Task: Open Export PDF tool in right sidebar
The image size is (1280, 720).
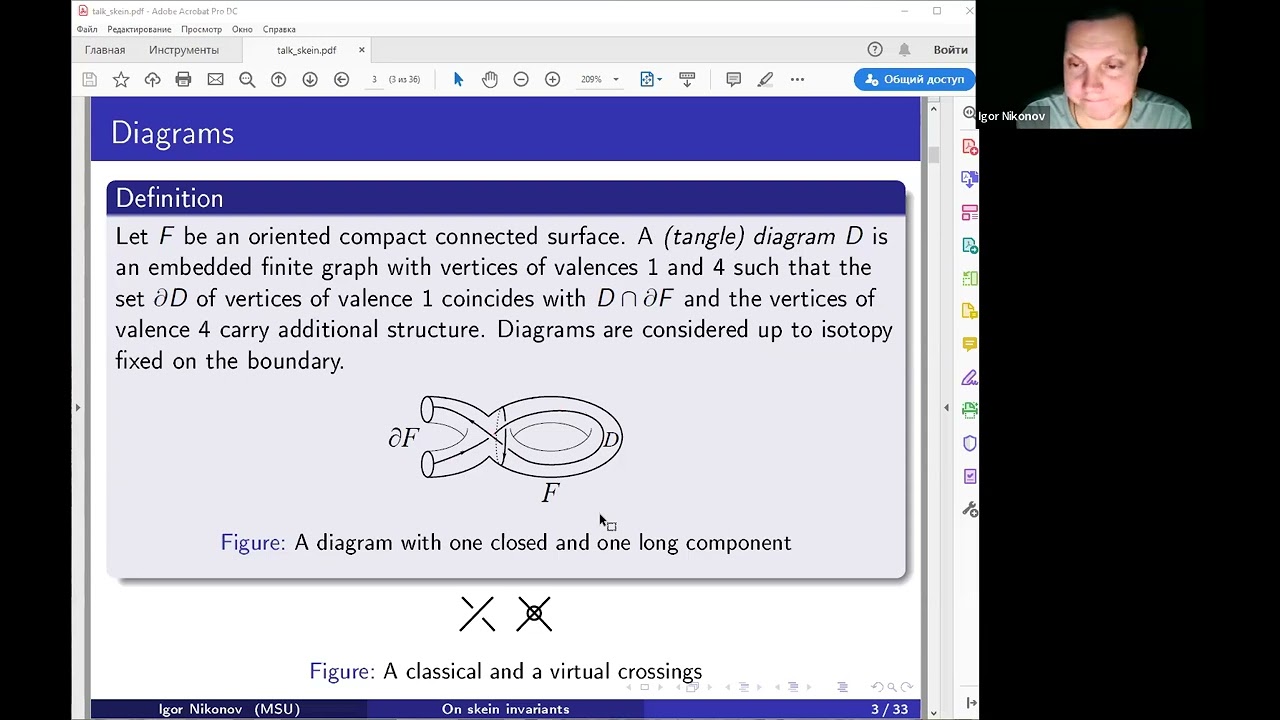Action: tap(969, 245)
